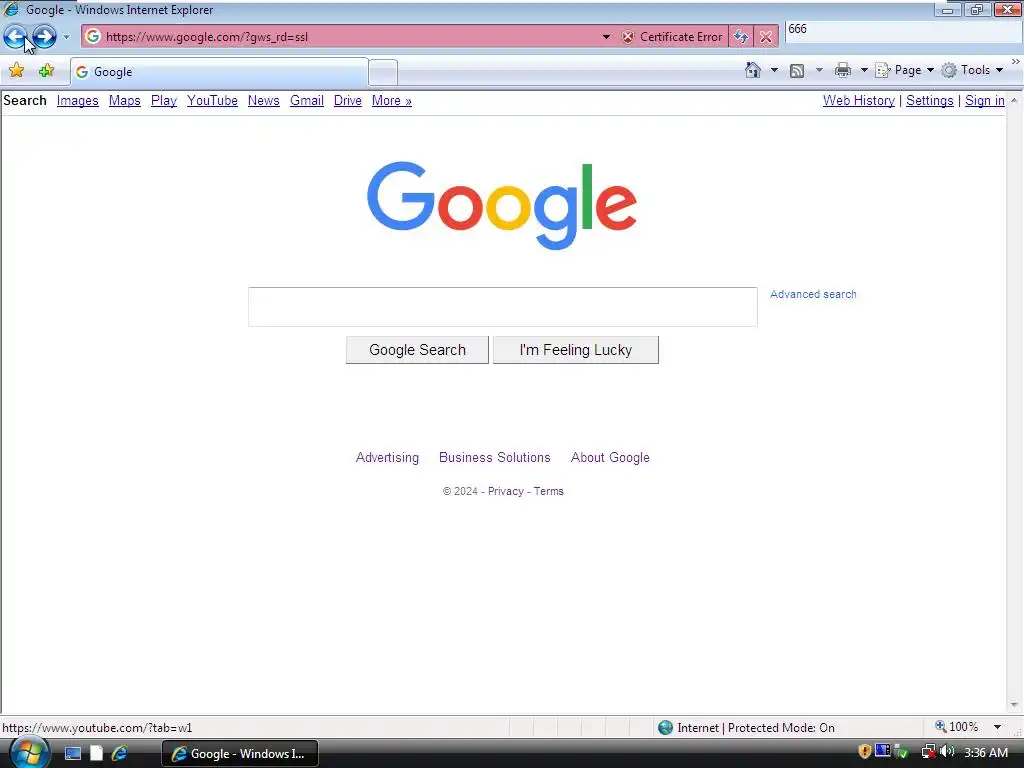Image resolution: width=1024 pixels, height=768 pixels.
Task: Open the Page menu
Action: pos(904,70)
